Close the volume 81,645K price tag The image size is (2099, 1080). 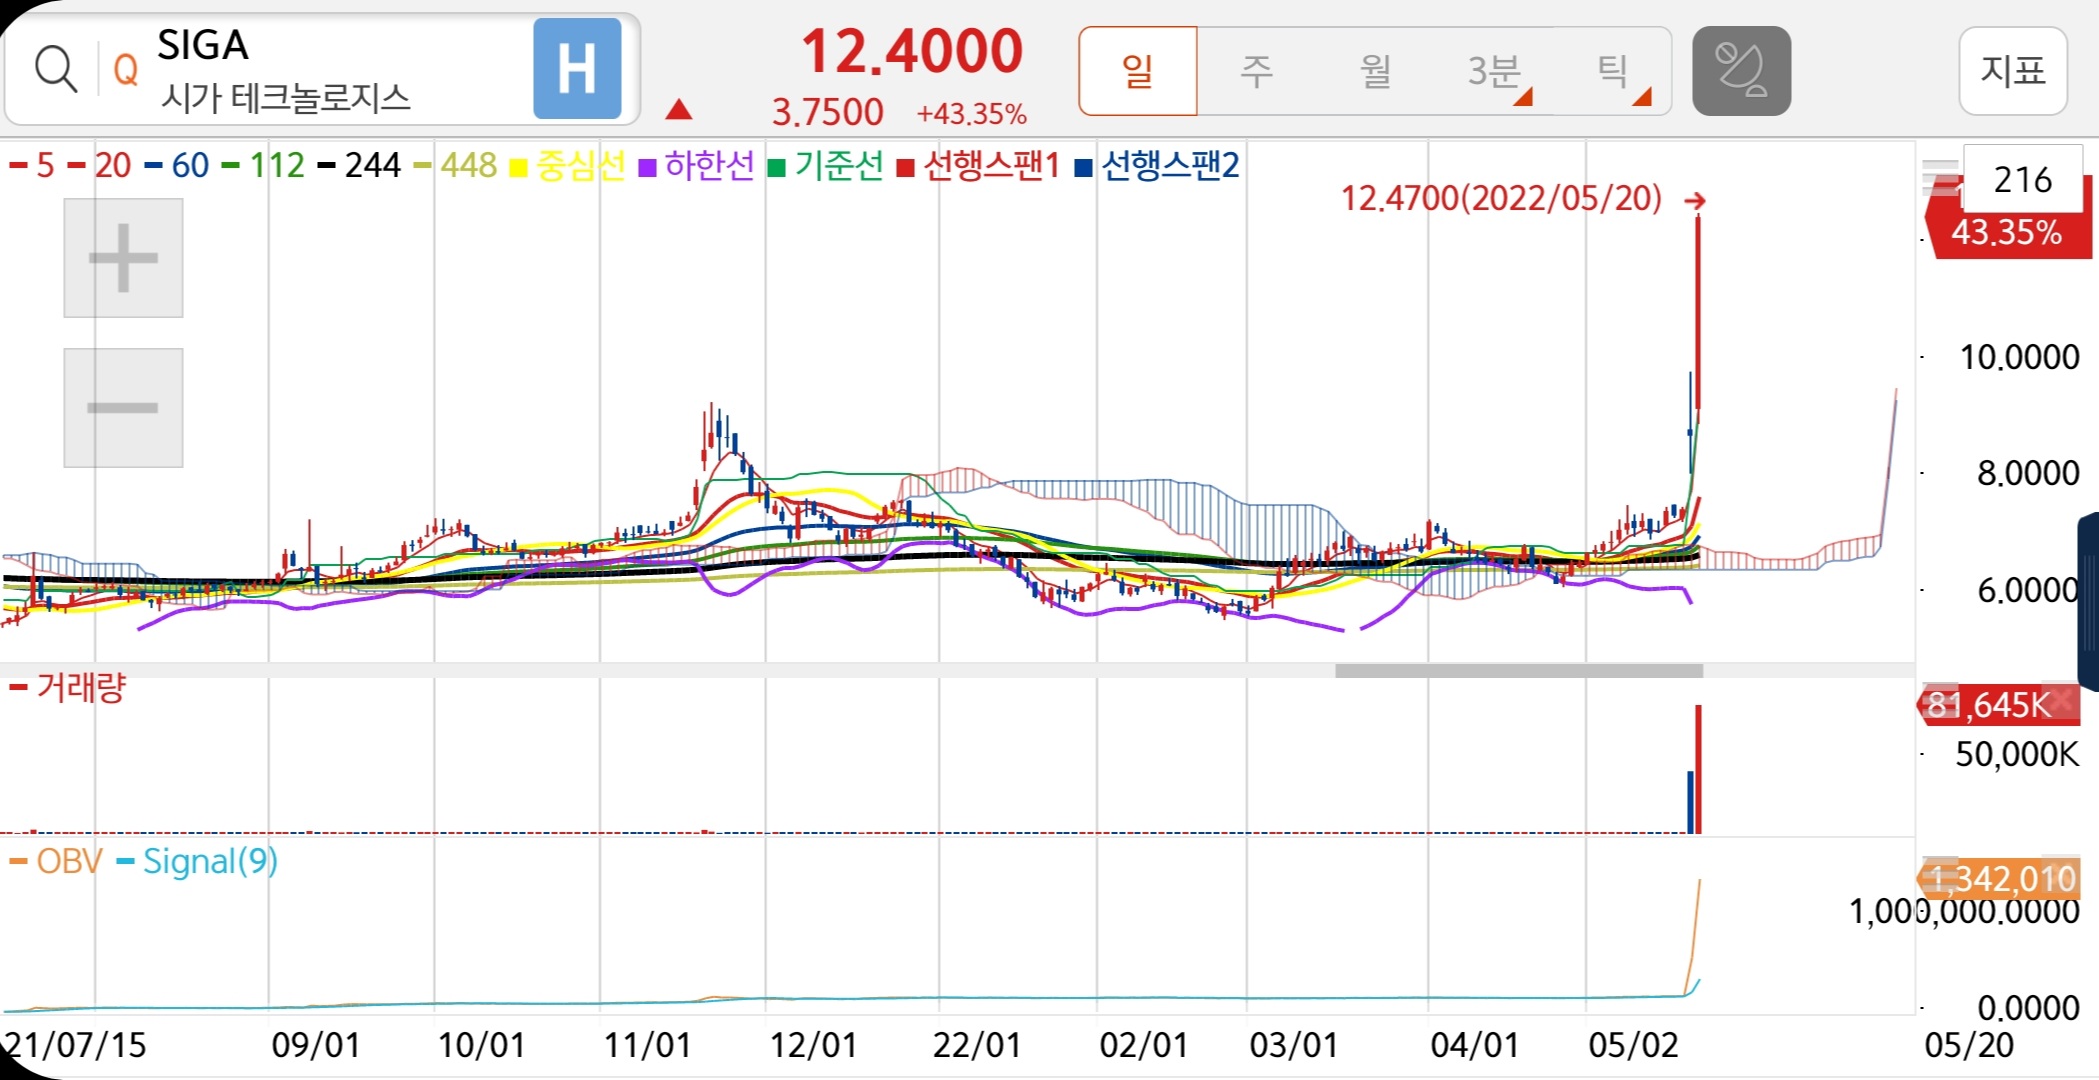point(2062,703)
